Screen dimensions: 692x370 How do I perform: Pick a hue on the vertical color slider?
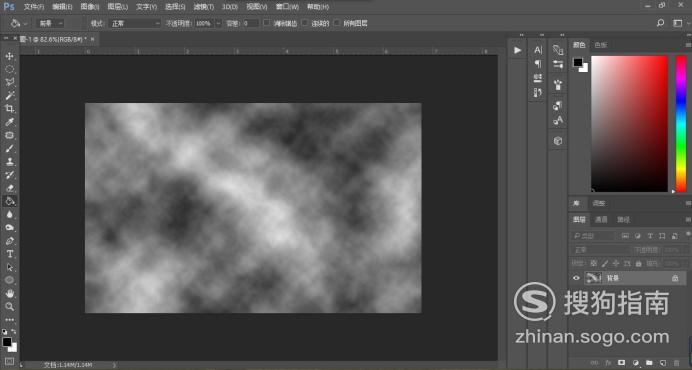[x=681, y=124]
